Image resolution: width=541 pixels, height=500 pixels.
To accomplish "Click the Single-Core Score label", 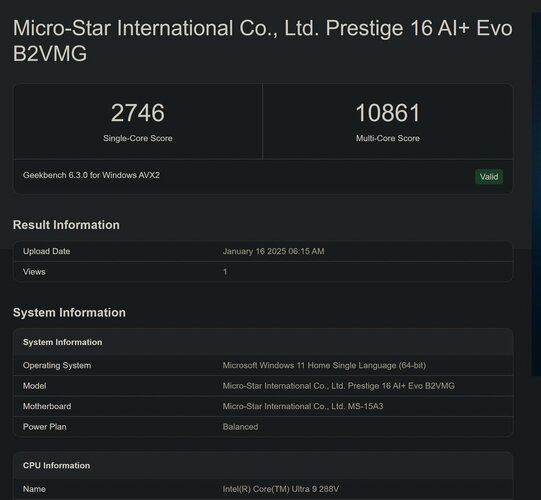I will click(138, 138).
